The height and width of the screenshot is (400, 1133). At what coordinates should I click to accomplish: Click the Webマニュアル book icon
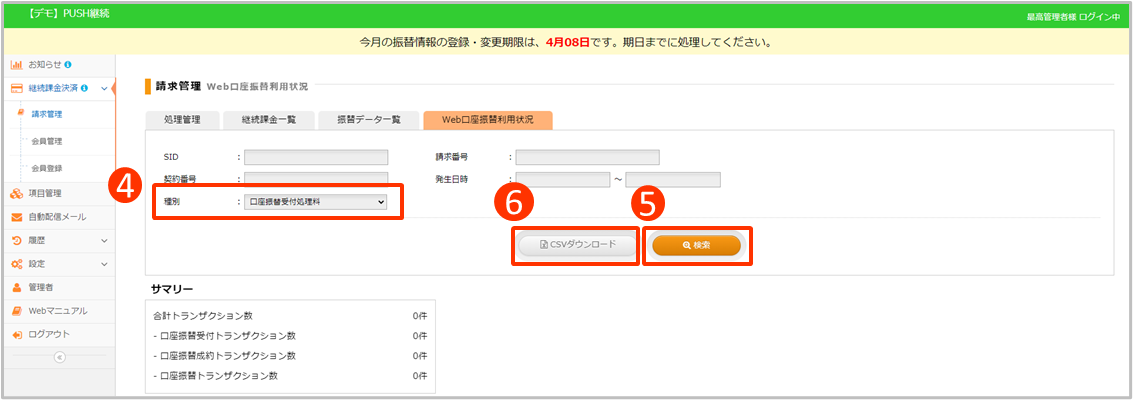tap(17, 310)
